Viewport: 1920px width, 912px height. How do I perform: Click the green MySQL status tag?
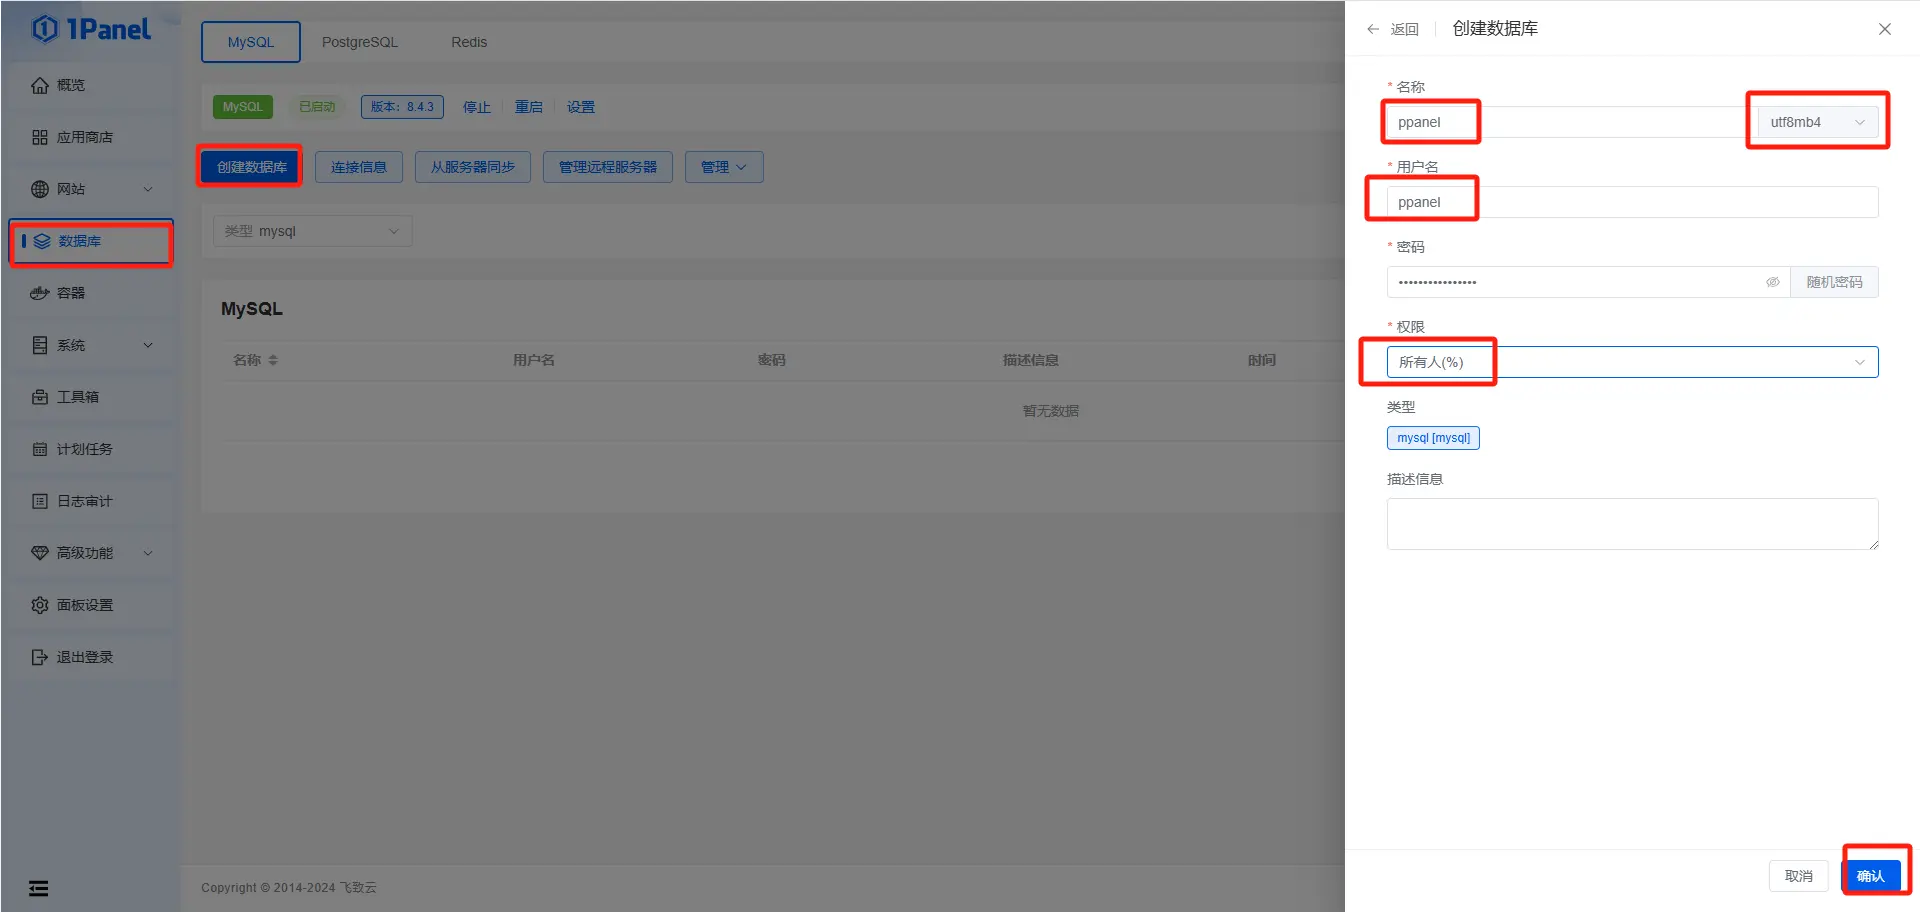click(x=242, y=107)
